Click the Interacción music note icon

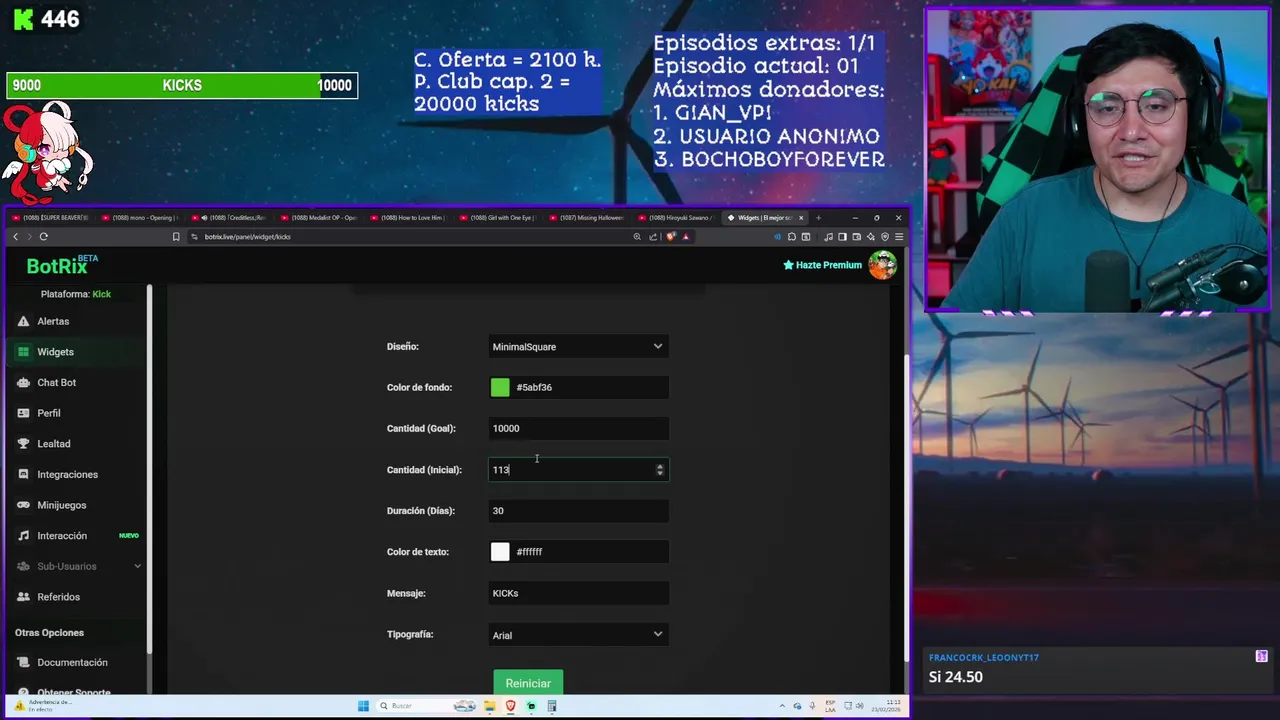tap(23, 536)
